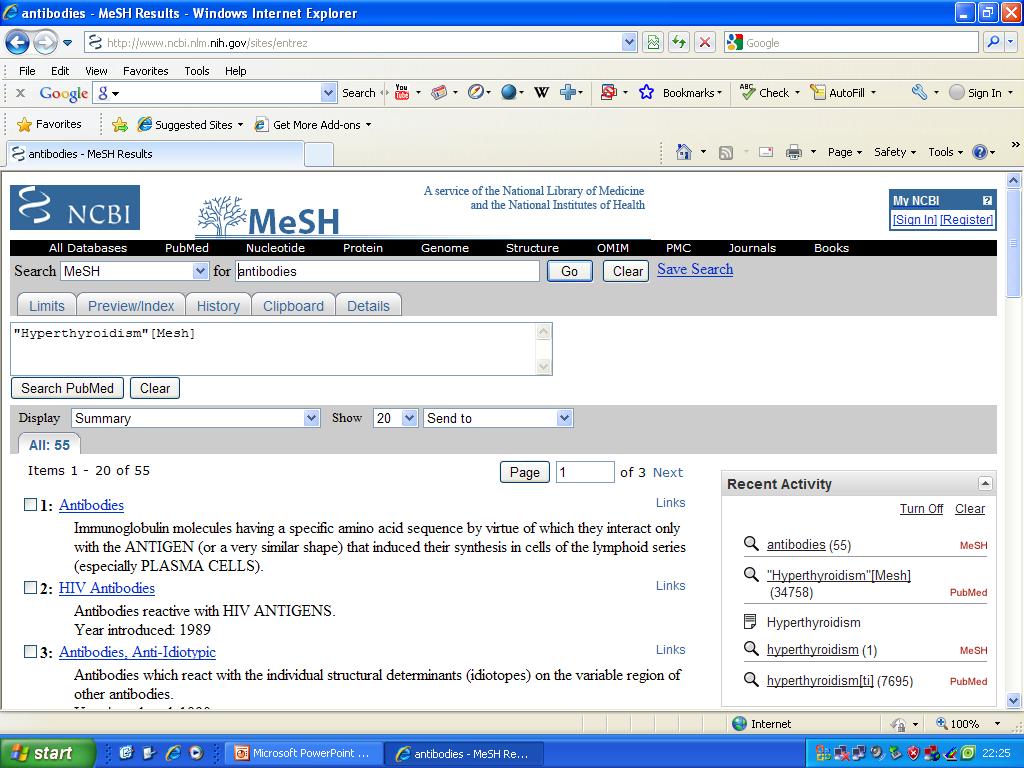The image size is (1024, 768).
Task: Click the Favorites star icon
Action: point(24,124)
